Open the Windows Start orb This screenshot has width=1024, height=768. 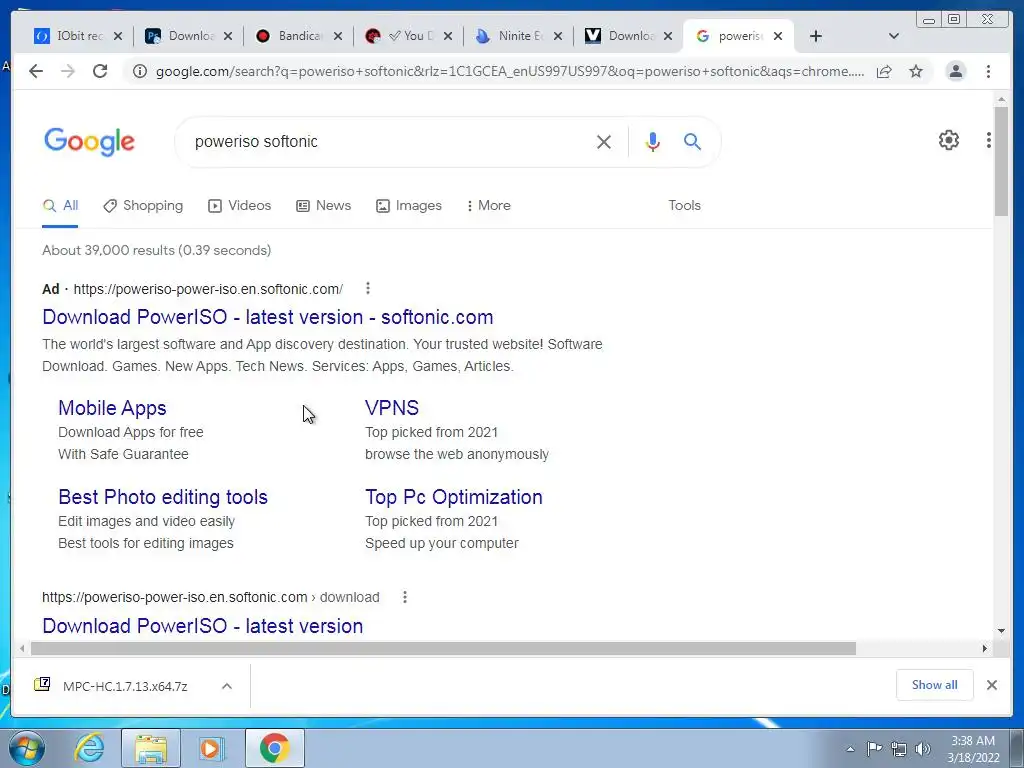27,748
